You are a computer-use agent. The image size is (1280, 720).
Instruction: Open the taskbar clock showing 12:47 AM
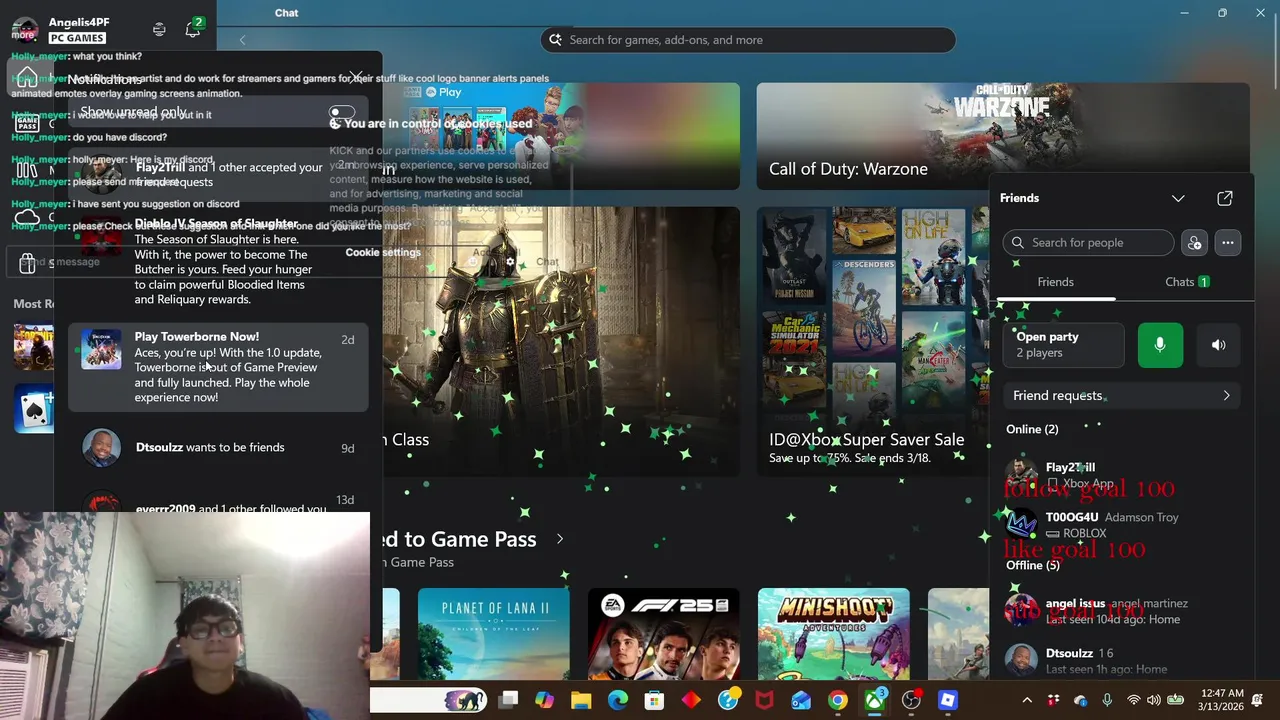tap(1222, 700)
